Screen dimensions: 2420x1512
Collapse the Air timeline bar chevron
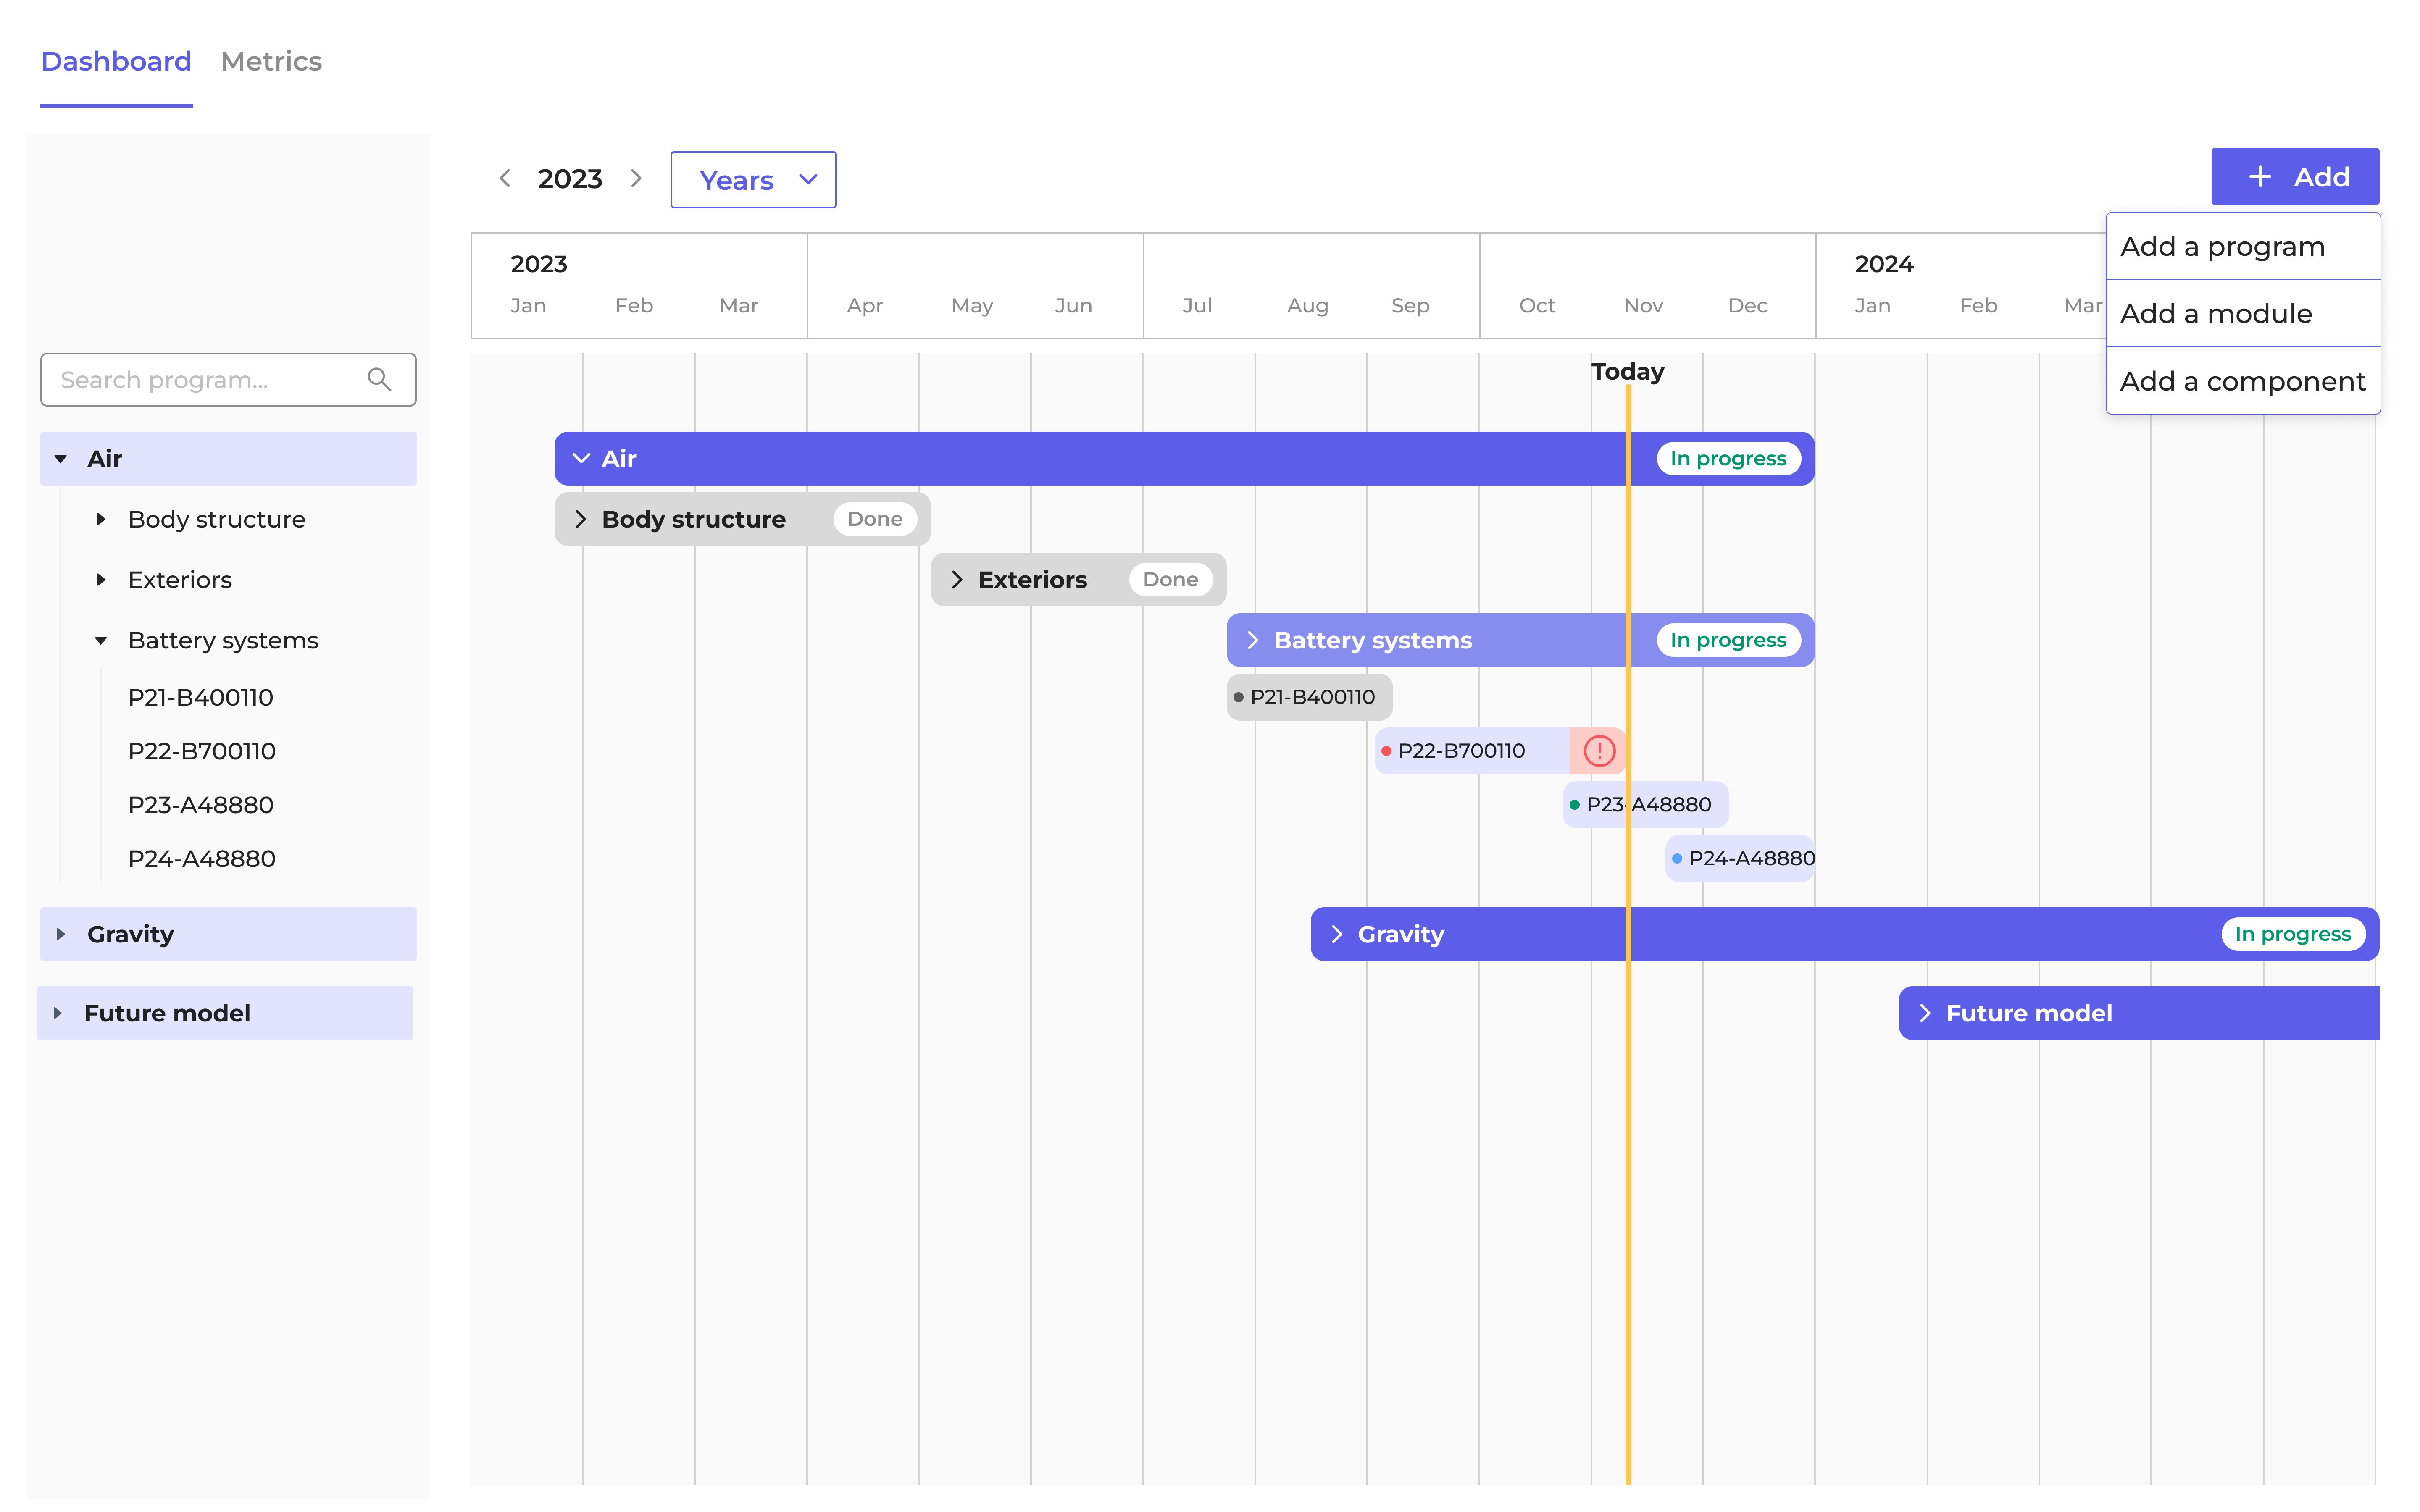581,458
